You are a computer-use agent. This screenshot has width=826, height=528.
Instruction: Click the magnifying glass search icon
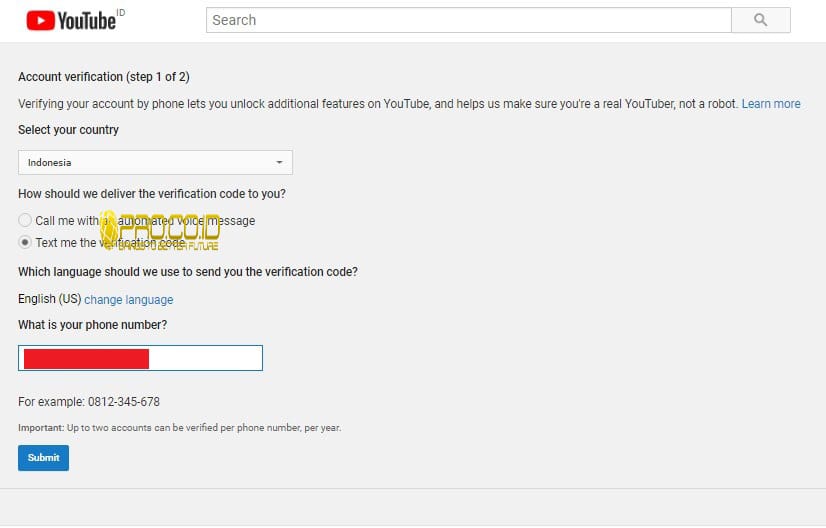coord(760,20)
